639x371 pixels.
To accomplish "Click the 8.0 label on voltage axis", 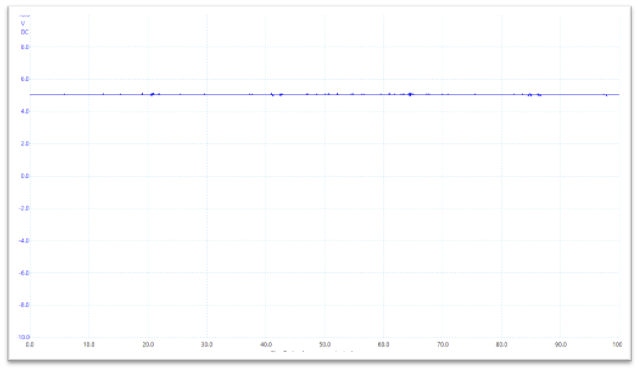I will [x=25, y=47].
